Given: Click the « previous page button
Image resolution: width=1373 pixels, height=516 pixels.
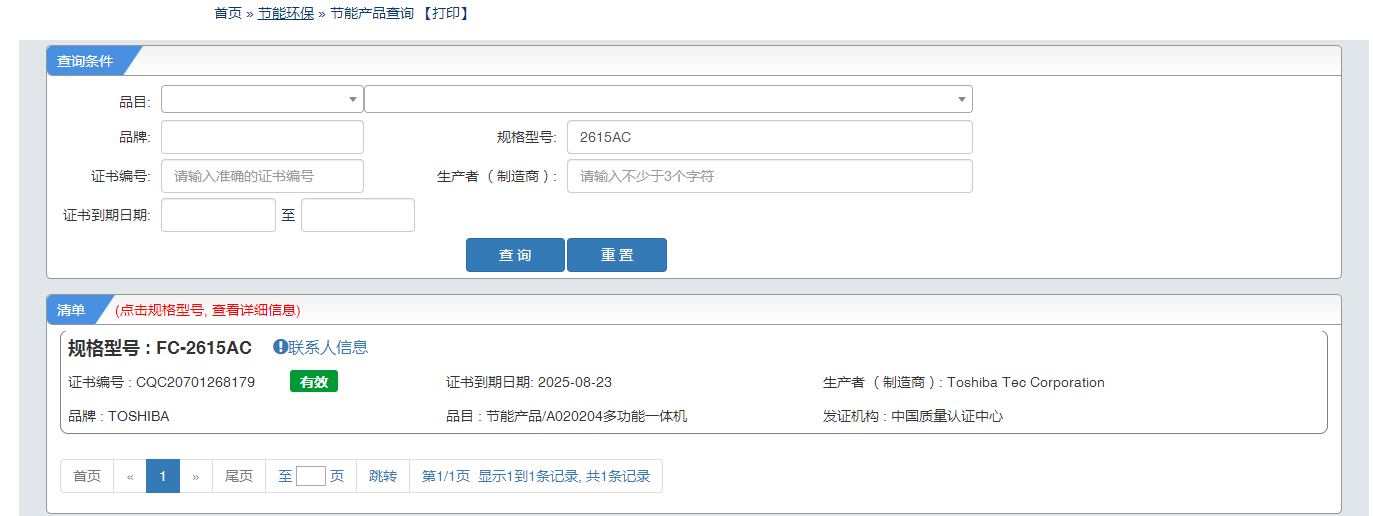Looking at the screenshot, I should pos(130,476).
